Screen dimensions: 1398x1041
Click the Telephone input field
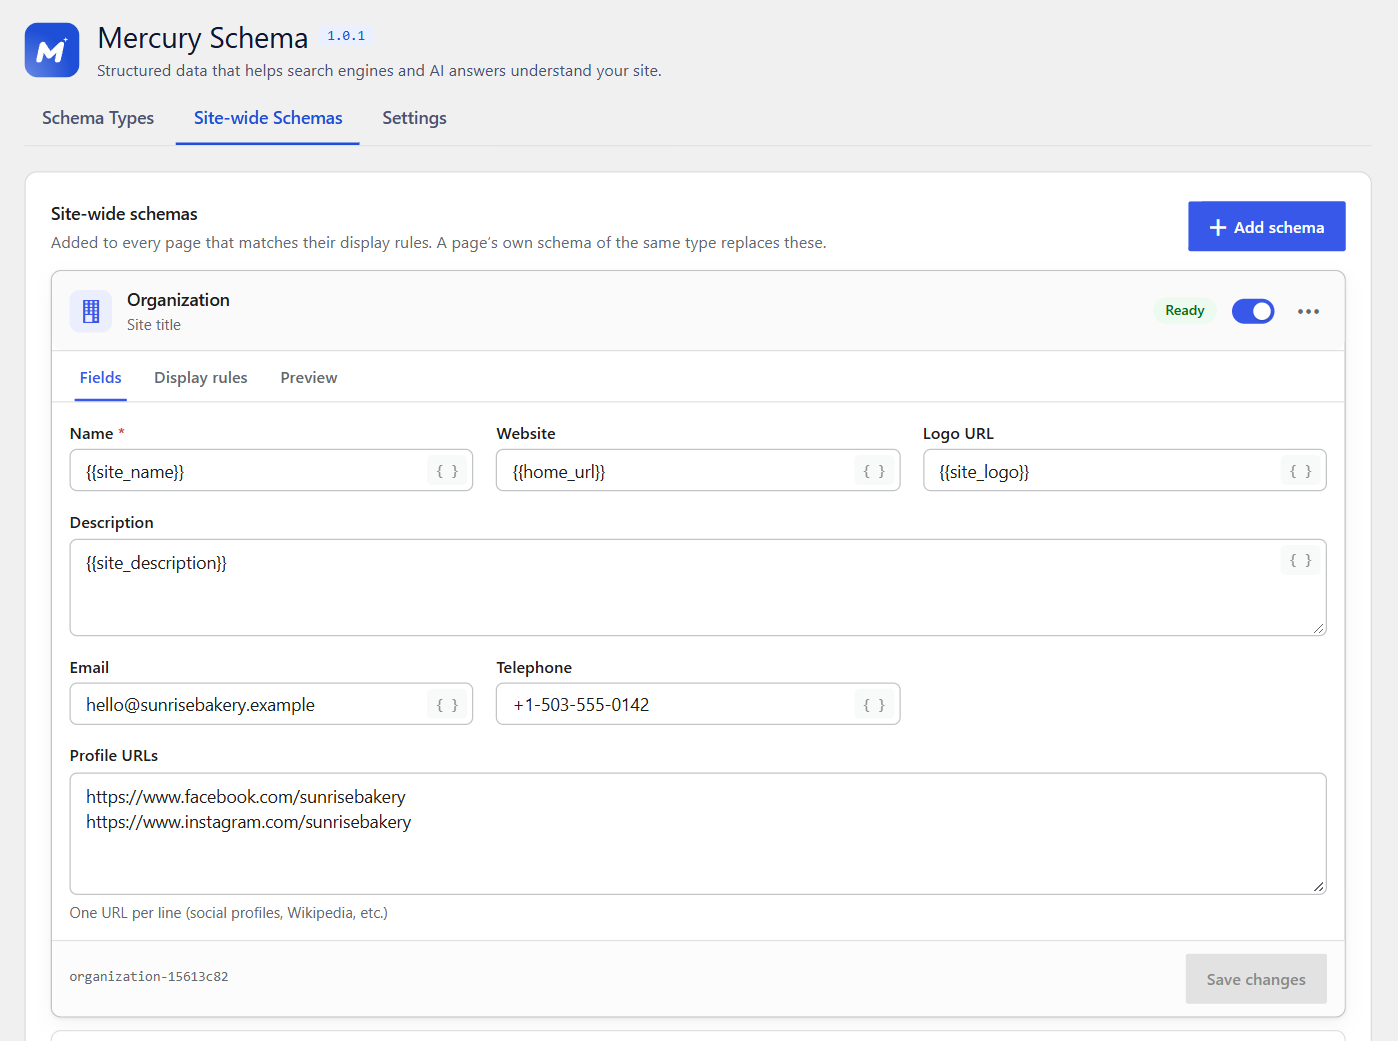point(698,704)
